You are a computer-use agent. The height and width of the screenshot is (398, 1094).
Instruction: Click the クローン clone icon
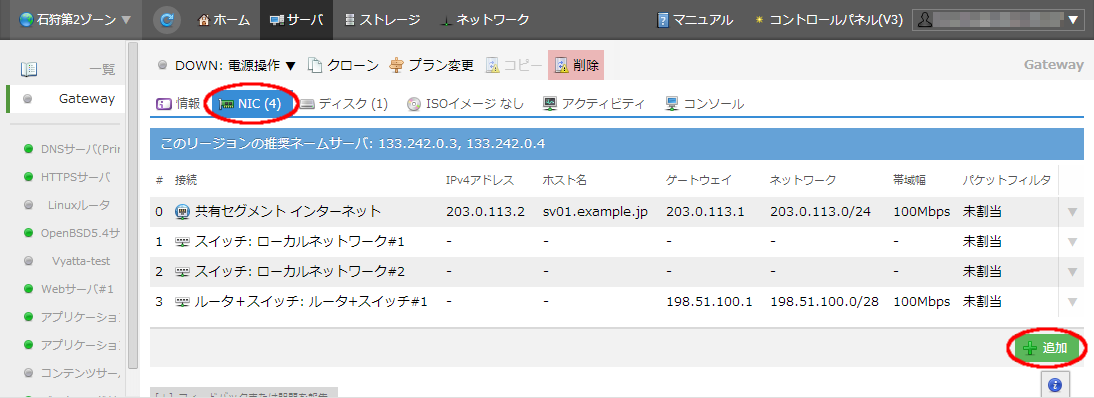click(316, 65)
